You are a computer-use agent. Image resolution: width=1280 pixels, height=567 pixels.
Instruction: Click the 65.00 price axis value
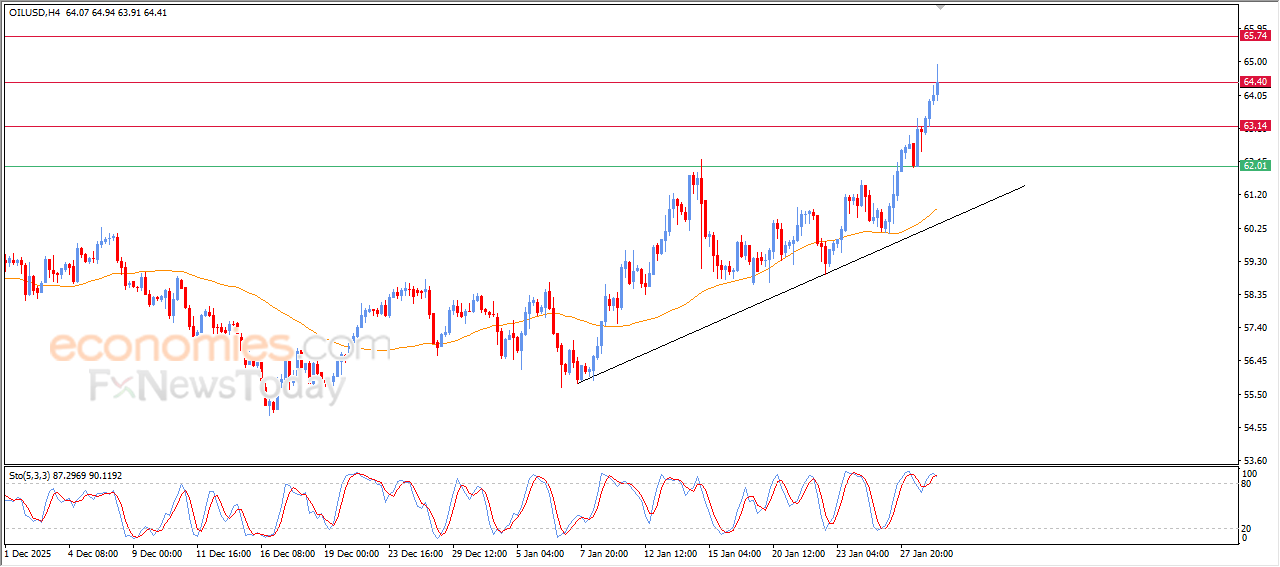[x=1257, y=62]
